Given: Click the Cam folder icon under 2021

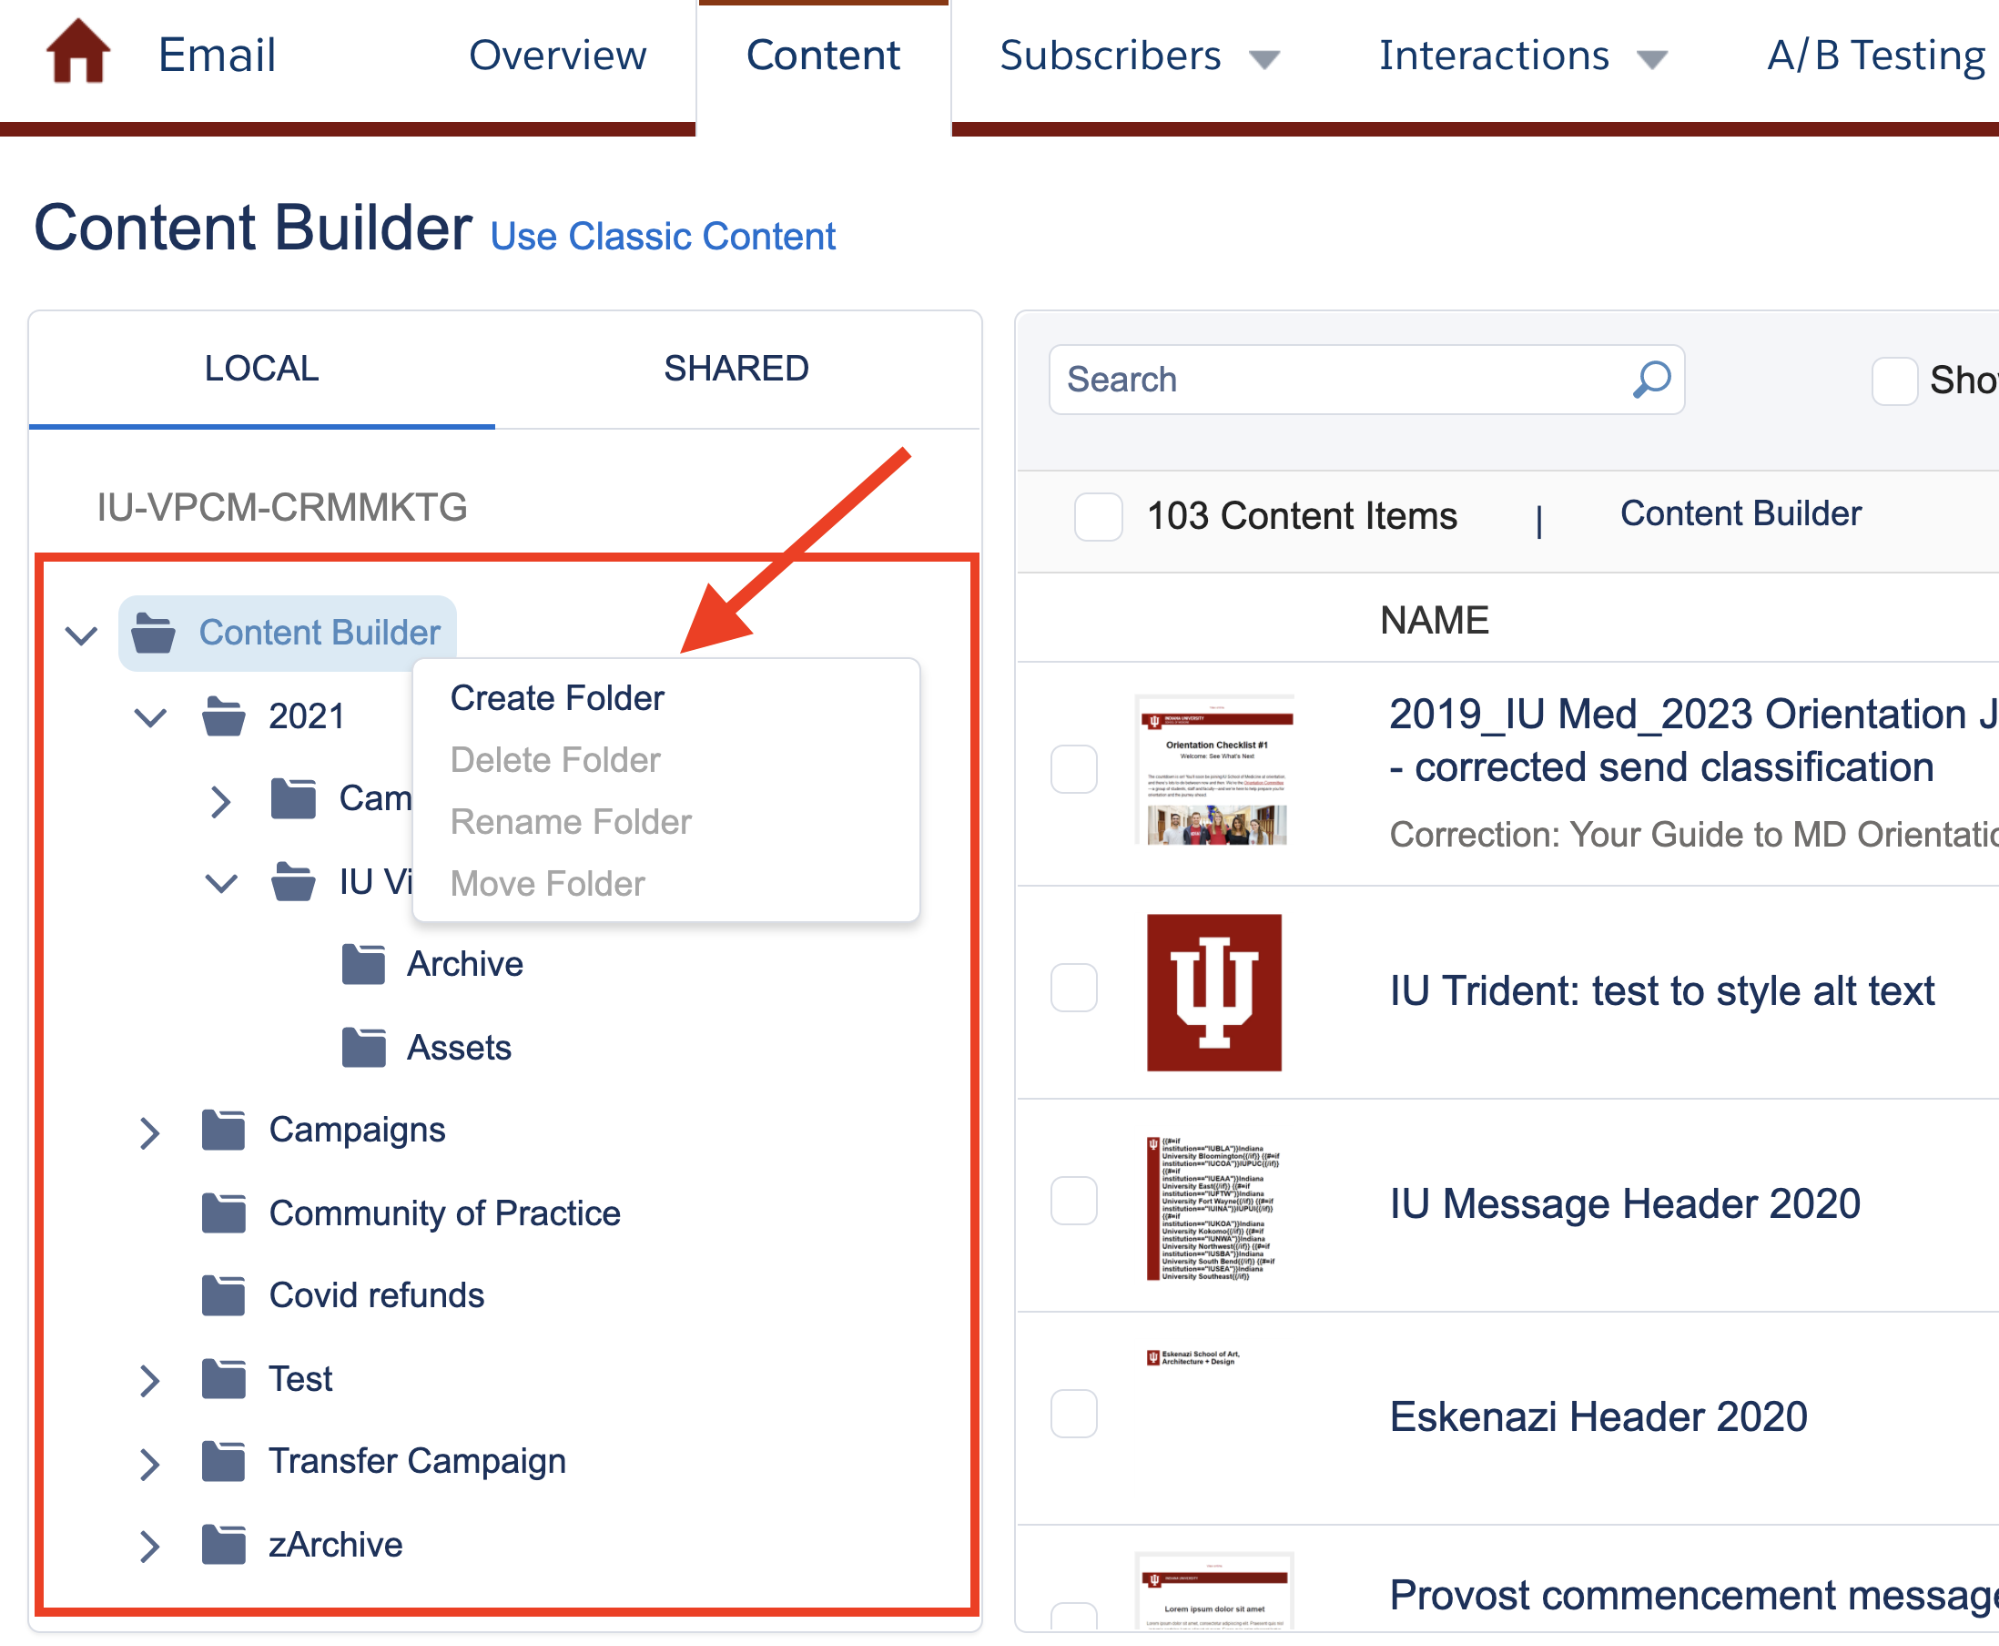Looking at the screenshot, I should tap(293, 798).
